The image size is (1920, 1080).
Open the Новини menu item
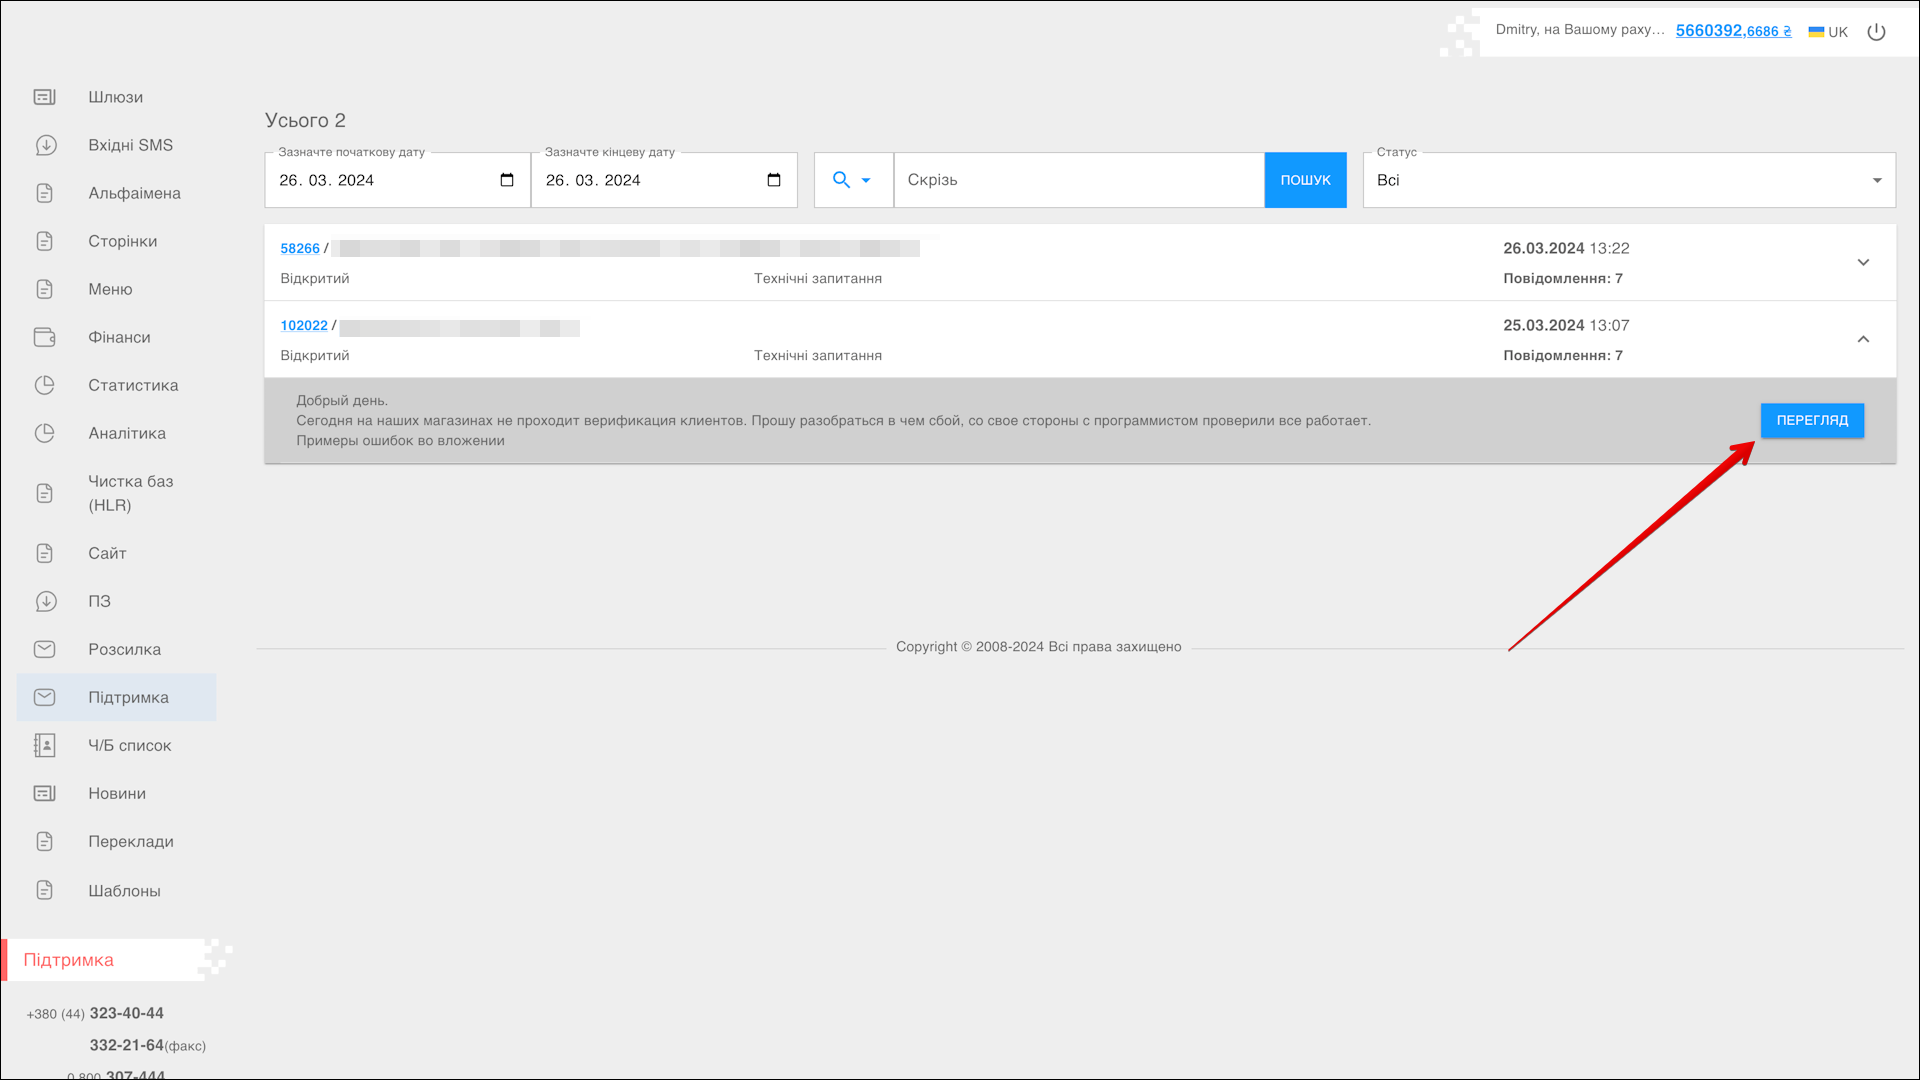117,793
